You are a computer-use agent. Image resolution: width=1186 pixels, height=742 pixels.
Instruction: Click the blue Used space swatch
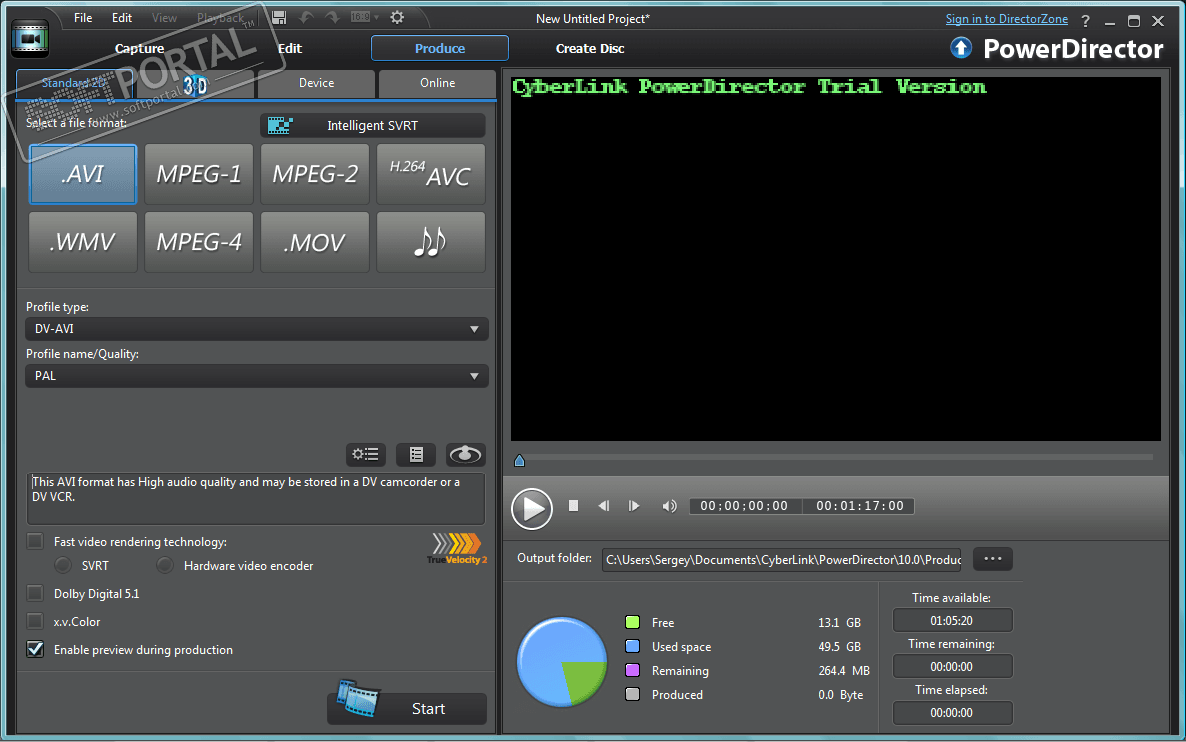(x=632, y=647)
